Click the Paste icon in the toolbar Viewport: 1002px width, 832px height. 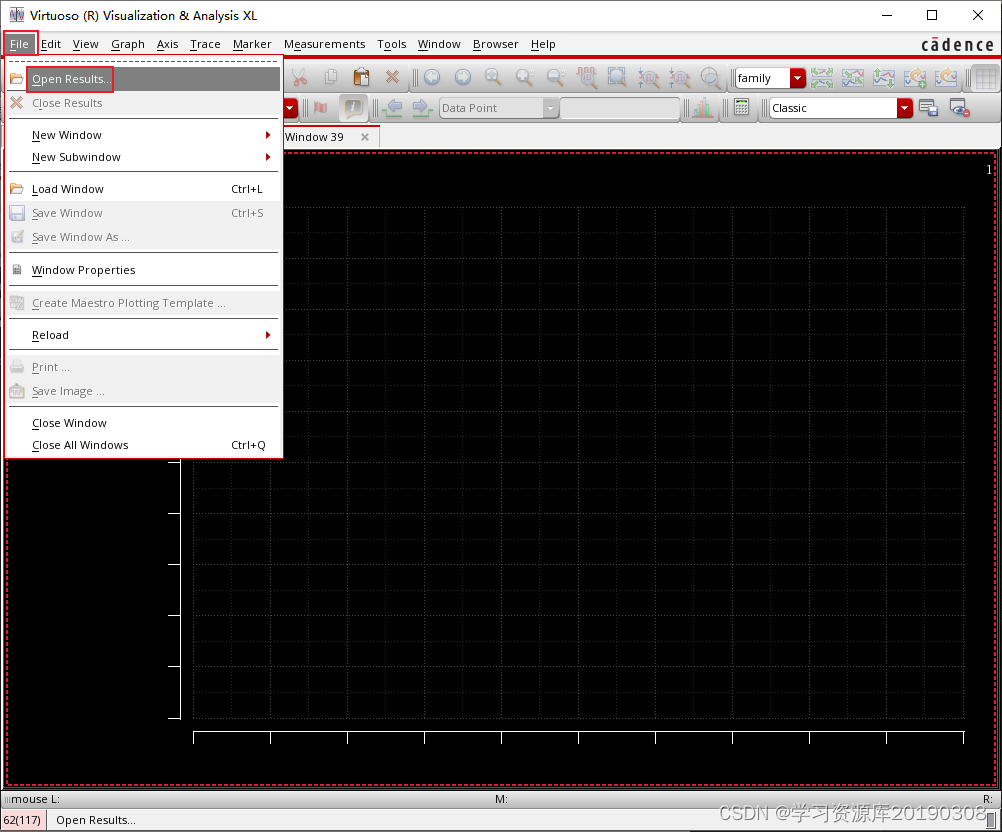pos(362,78)
